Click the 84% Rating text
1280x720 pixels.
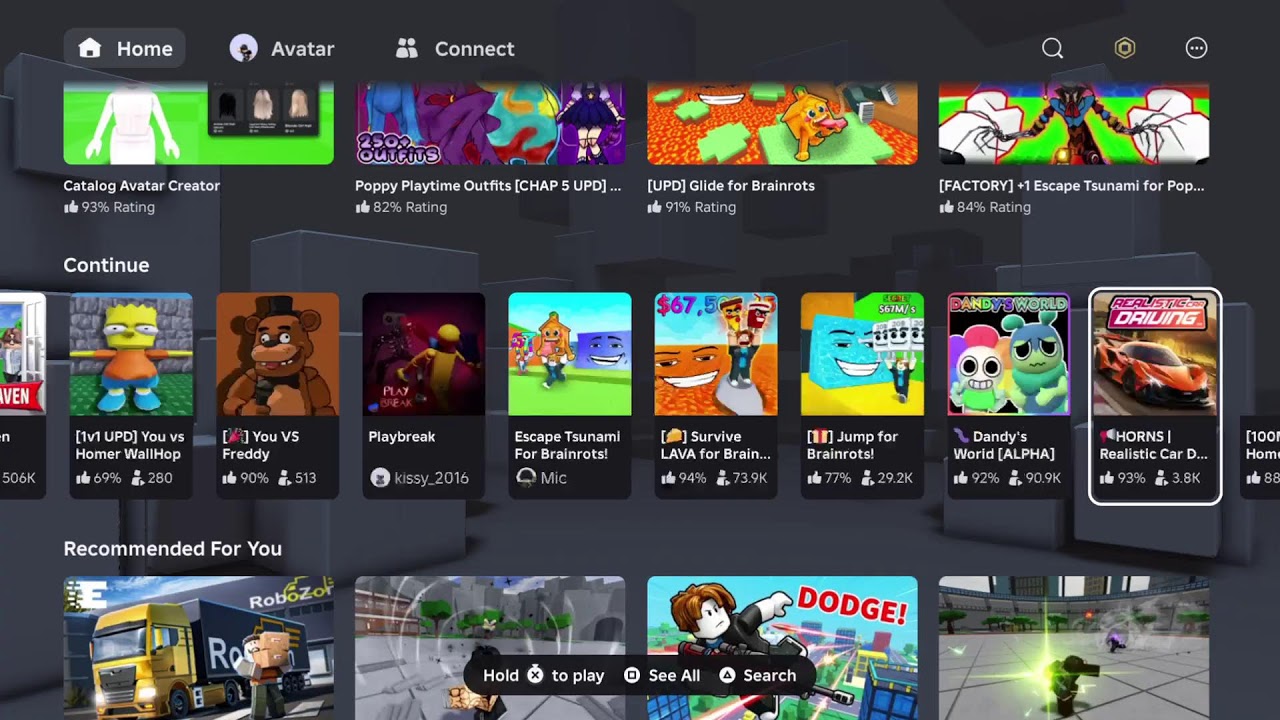click(x=994, y=207)
